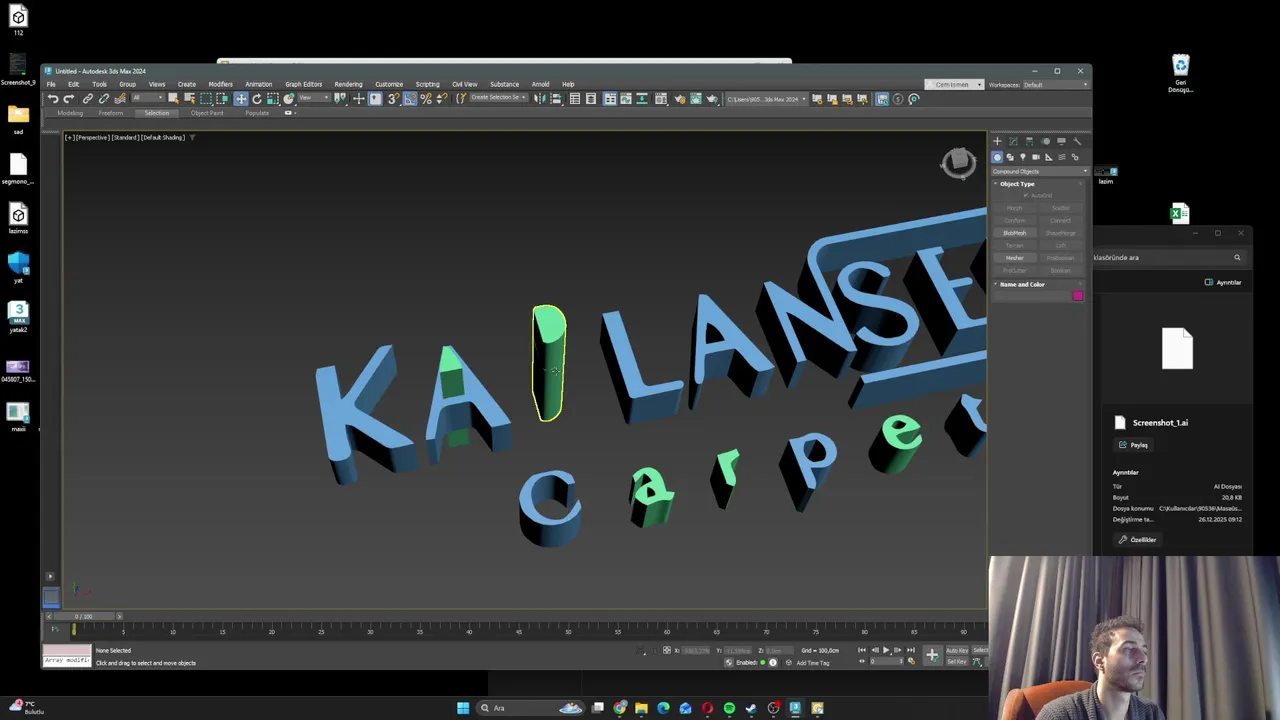
Task: Open the selection filter All dropdown
Action: pyautogui.click(x=148, y=98)
